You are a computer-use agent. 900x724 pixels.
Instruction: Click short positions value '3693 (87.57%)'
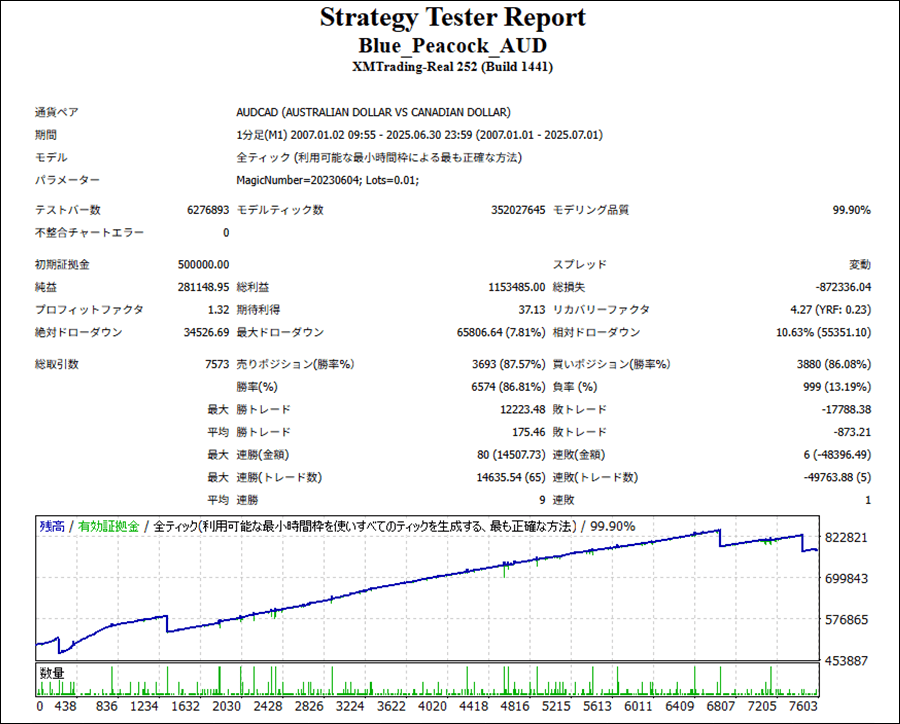click(x=509, y=365)
